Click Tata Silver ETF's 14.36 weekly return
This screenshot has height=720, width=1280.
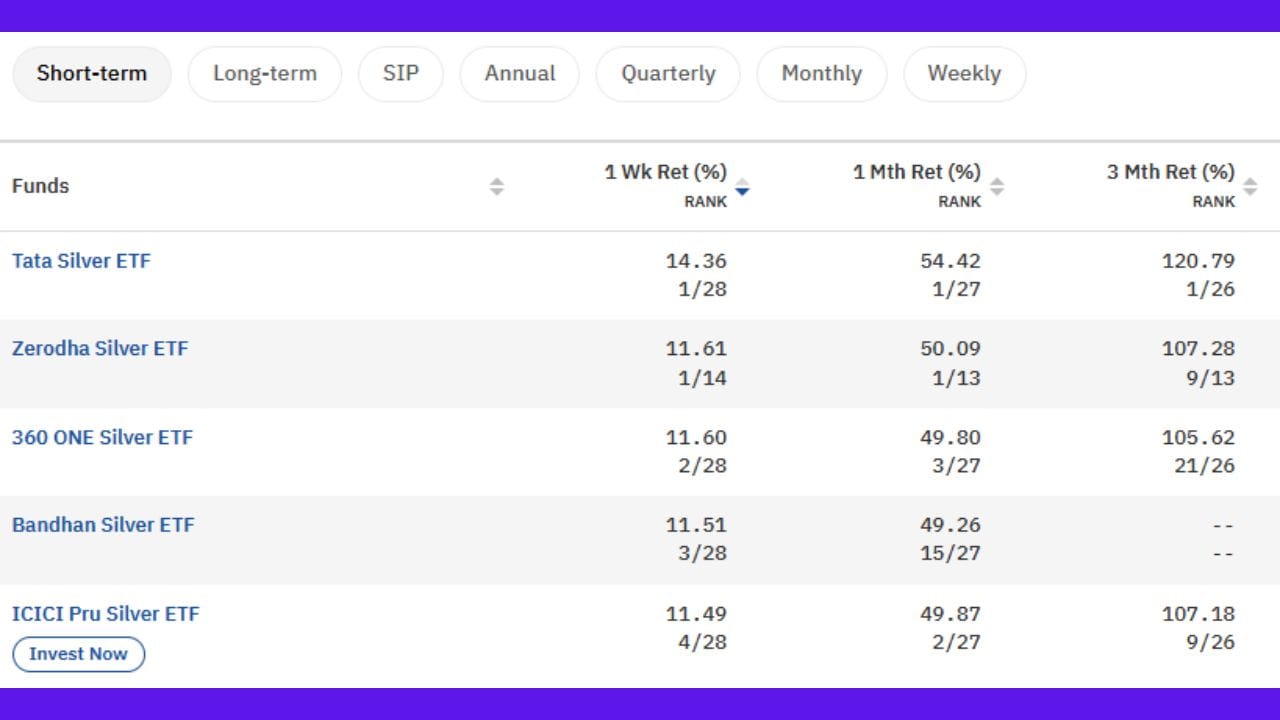(x=696, y=261)
